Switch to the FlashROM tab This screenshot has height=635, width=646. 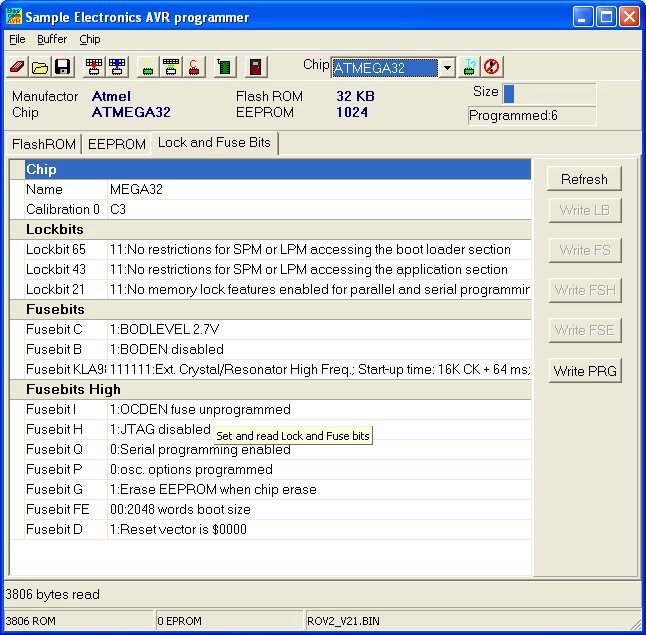tap(44, 144)
